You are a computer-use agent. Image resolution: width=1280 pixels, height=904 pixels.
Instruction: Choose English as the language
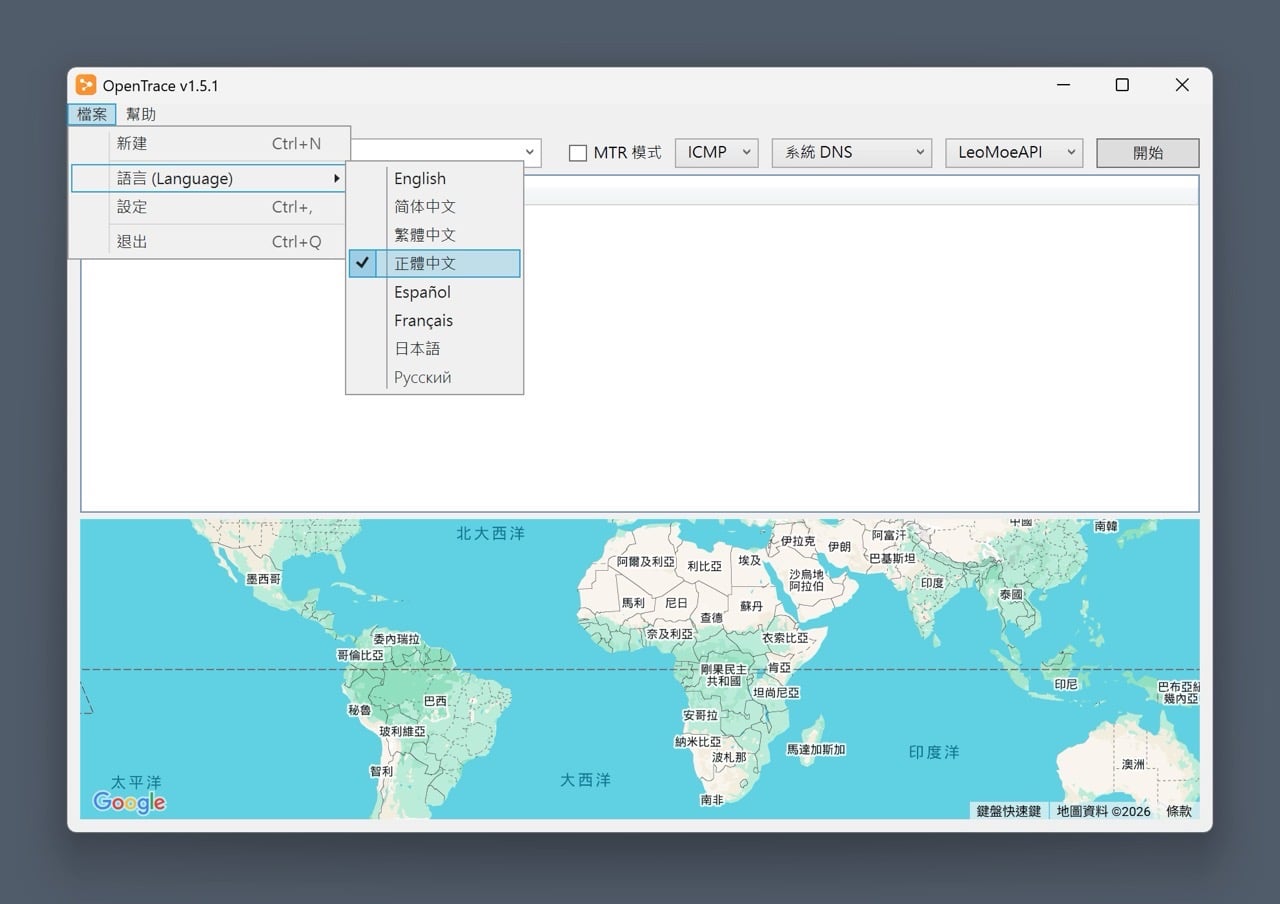point(420,178)
